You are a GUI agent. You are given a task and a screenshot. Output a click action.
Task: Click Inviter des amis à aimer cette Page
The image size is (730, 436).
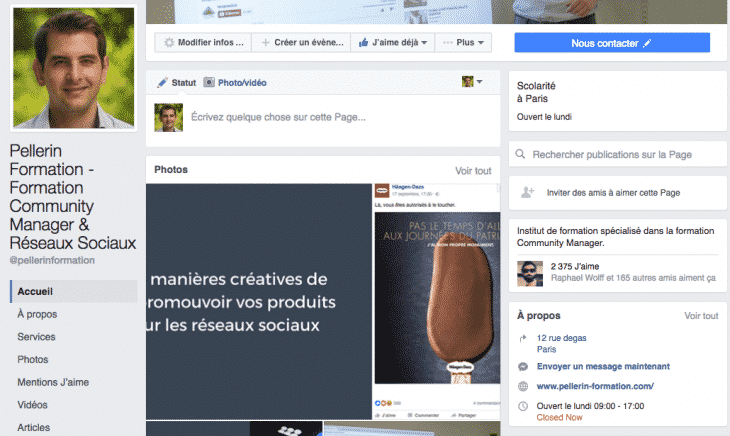(x=613, y=193)
